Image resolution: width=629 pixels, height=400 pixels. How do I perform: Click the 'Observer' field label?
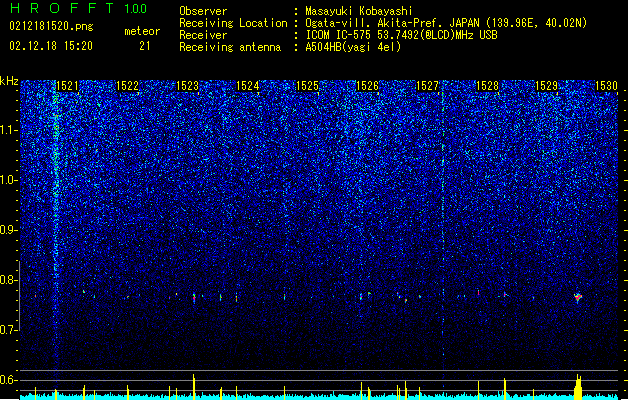click(x=203, y=11)
